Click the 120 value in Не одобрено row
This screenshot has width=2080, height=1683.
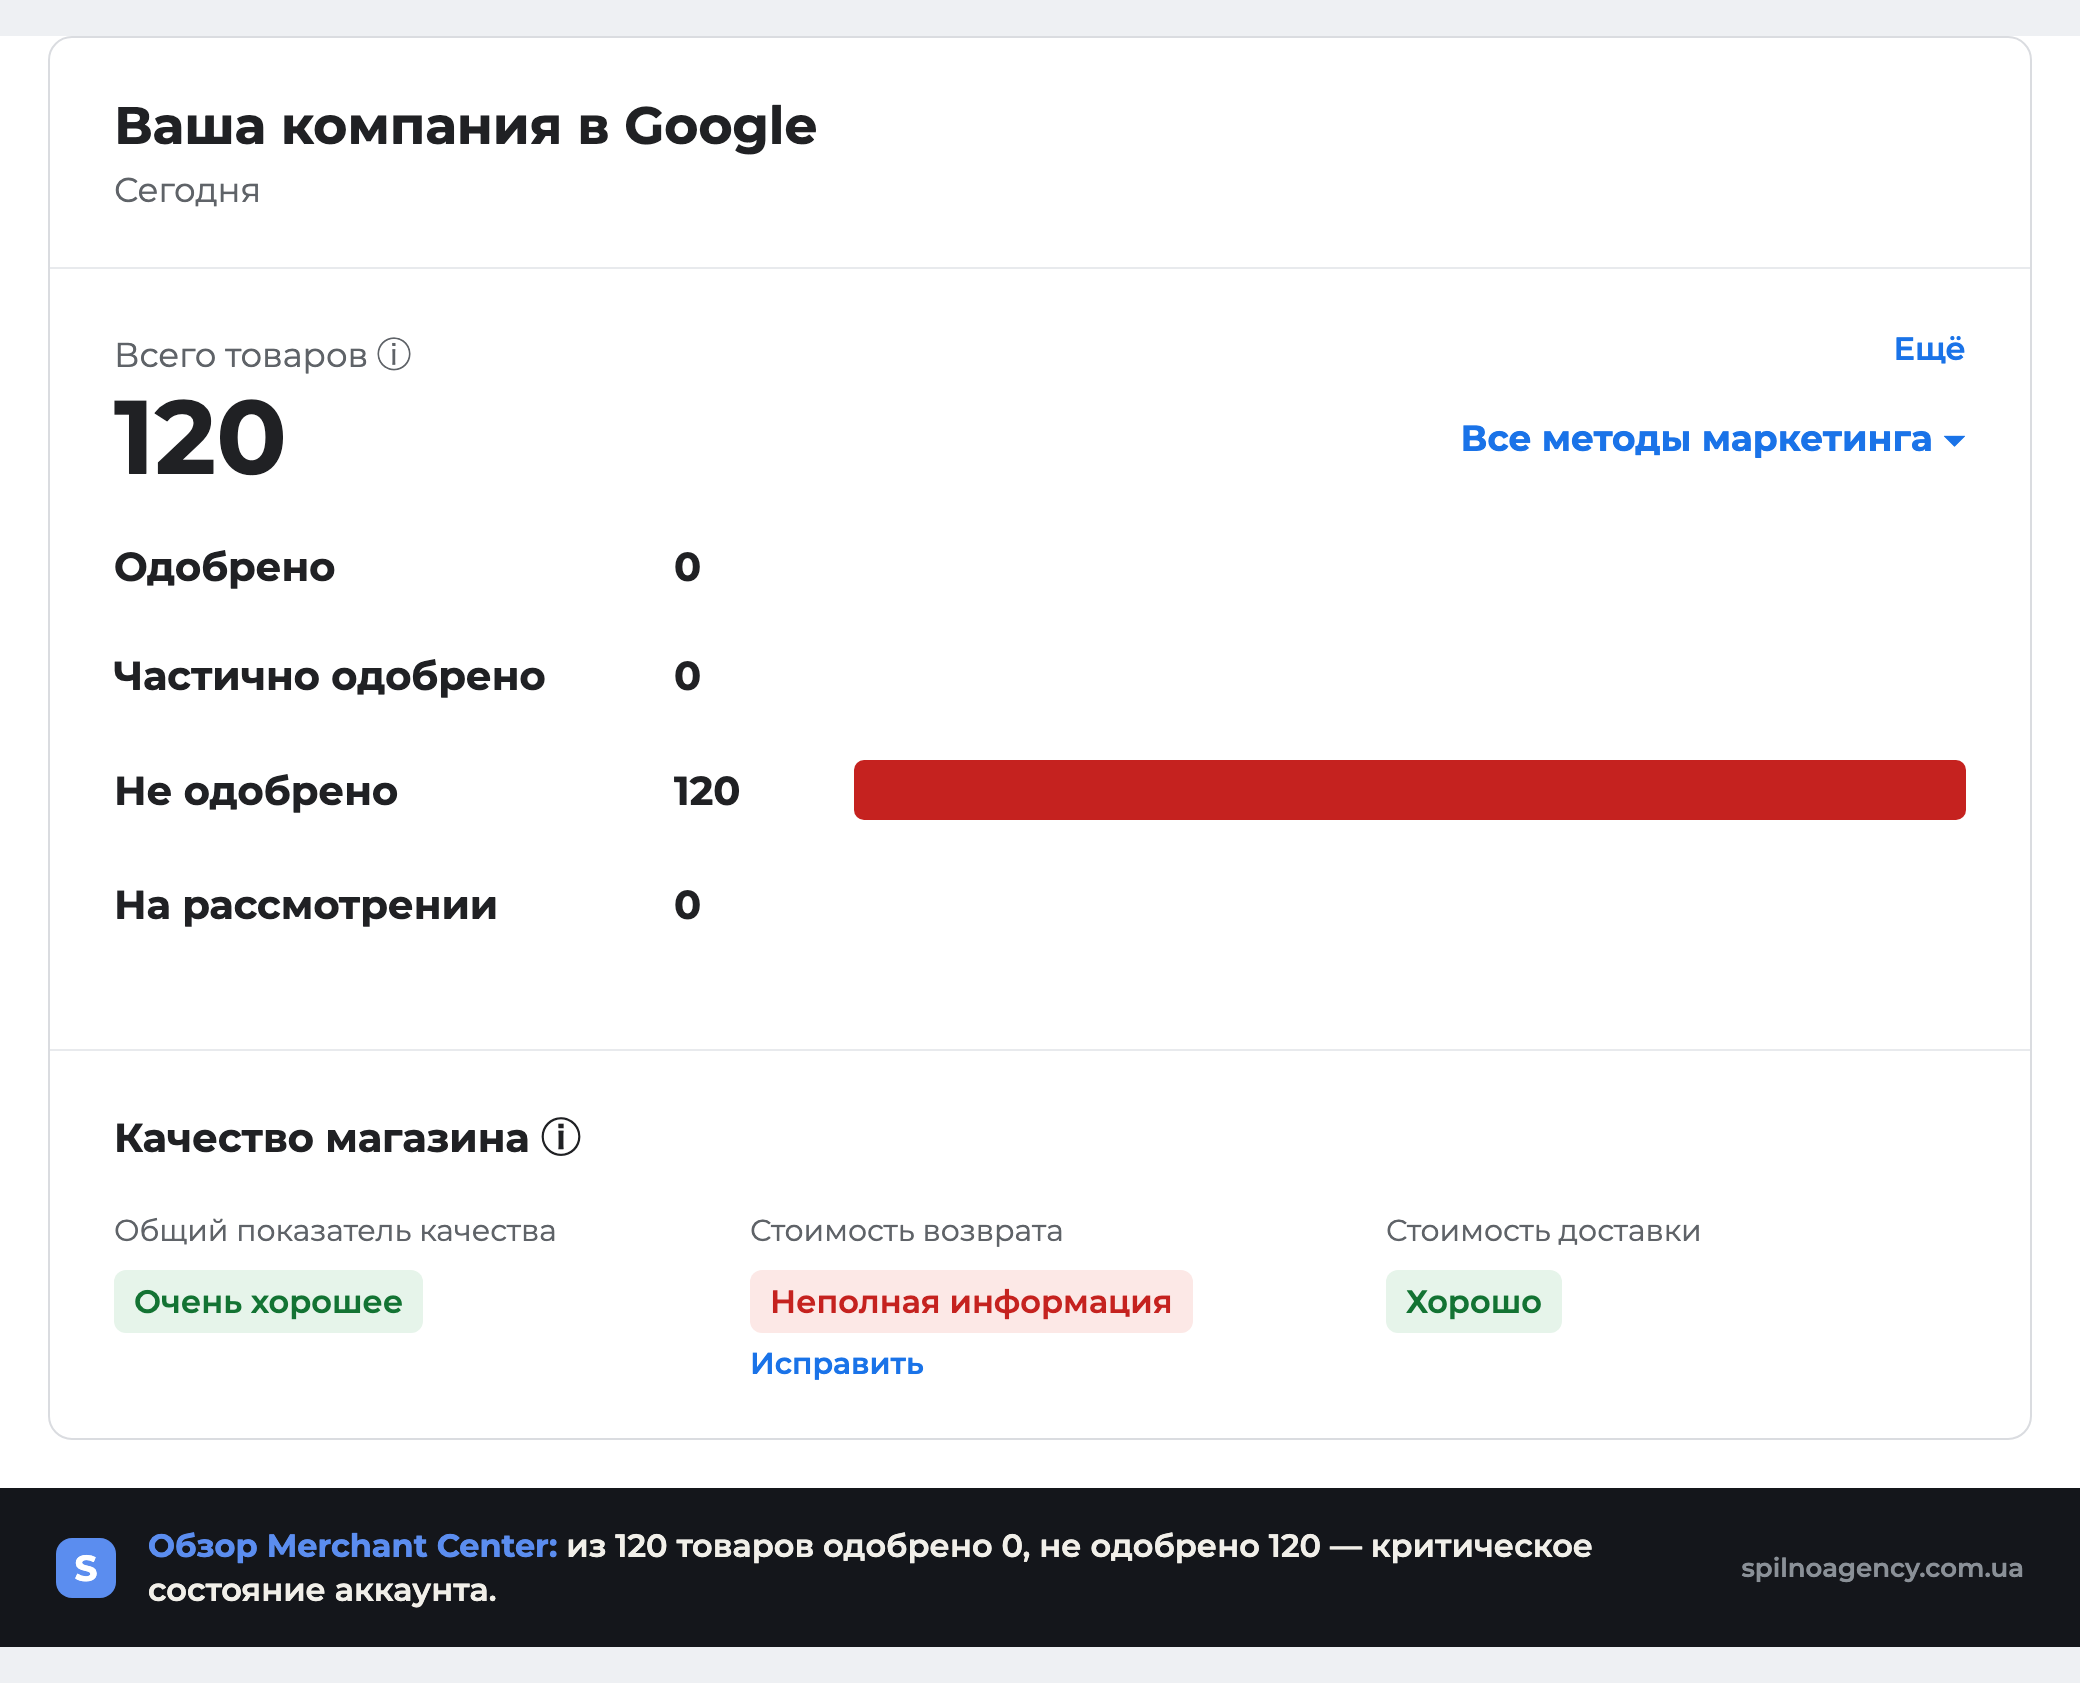point(706,791)
